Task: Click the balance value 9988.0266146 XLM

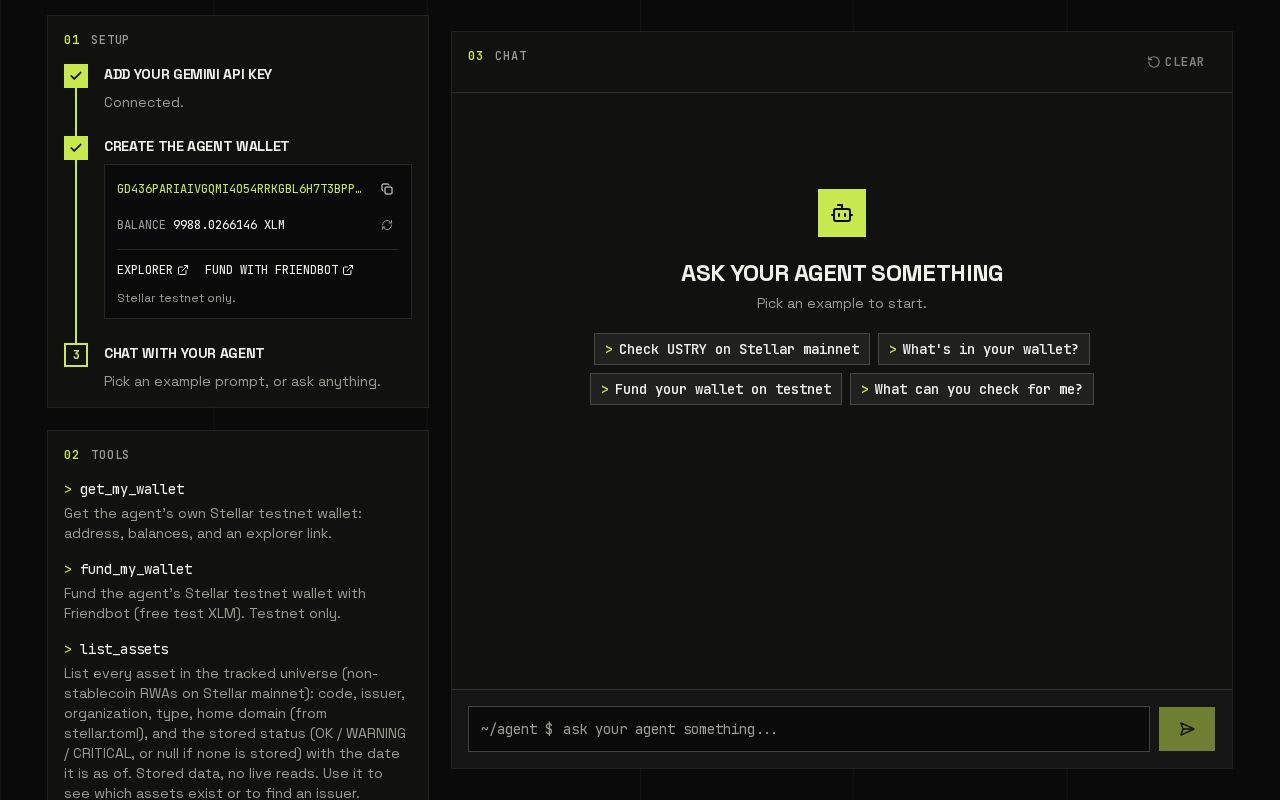Action: pyautogui.click(x=229, y=225)
